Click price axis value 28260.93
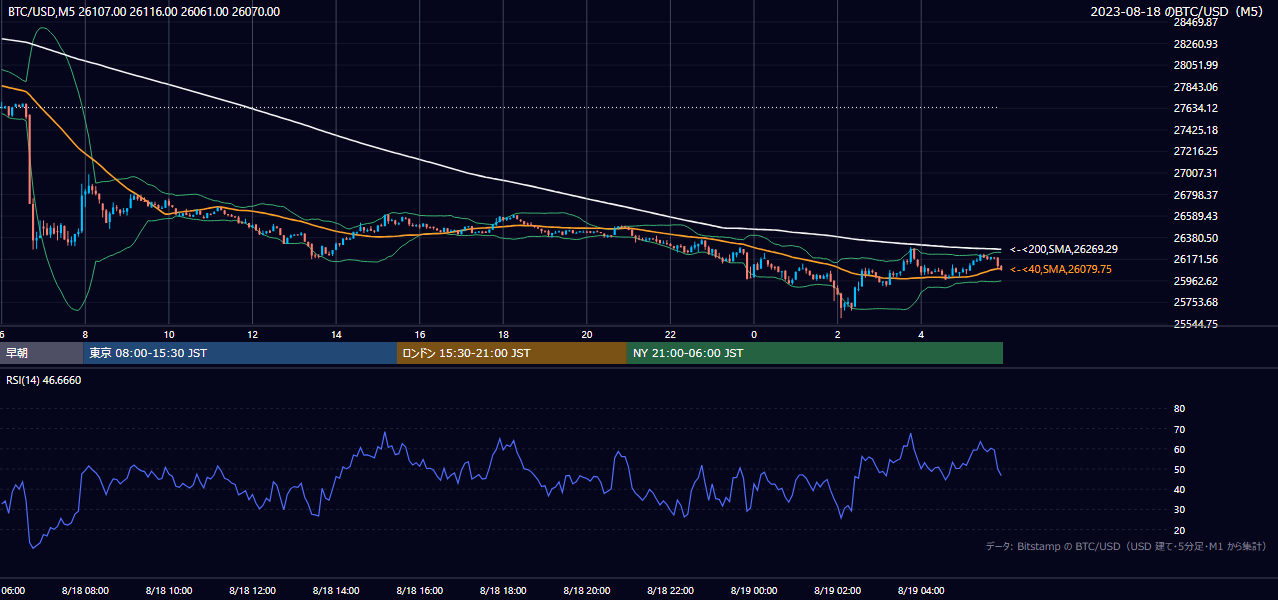 coord(1195,44)
